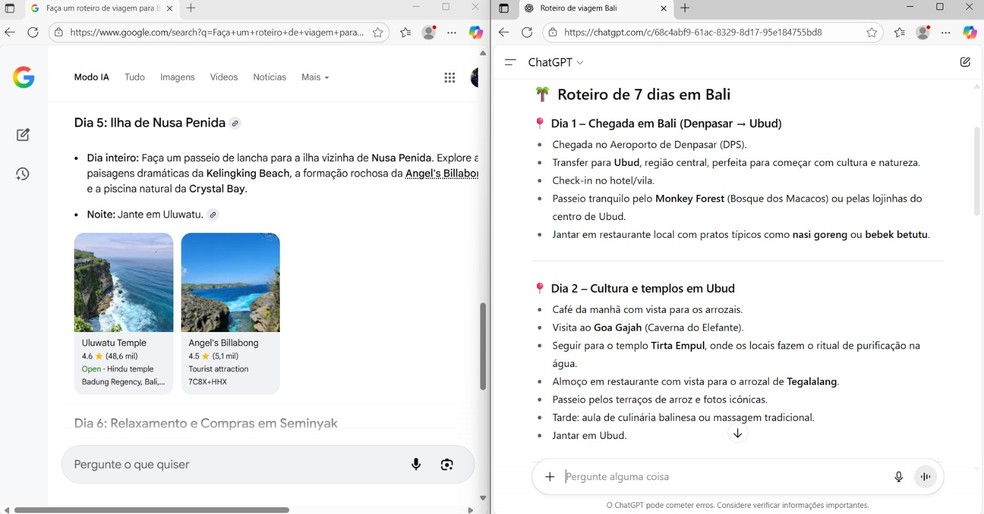The height and width of the screenshot is (514, 984).
Task: Click the Google Lens camera search icon
Action: [447, 464]
